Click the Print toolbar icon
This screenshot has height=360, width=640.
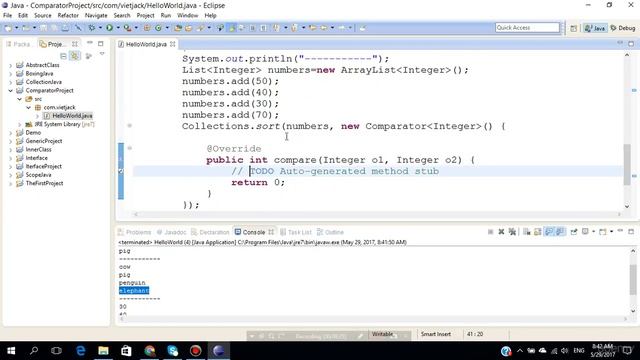65,28
